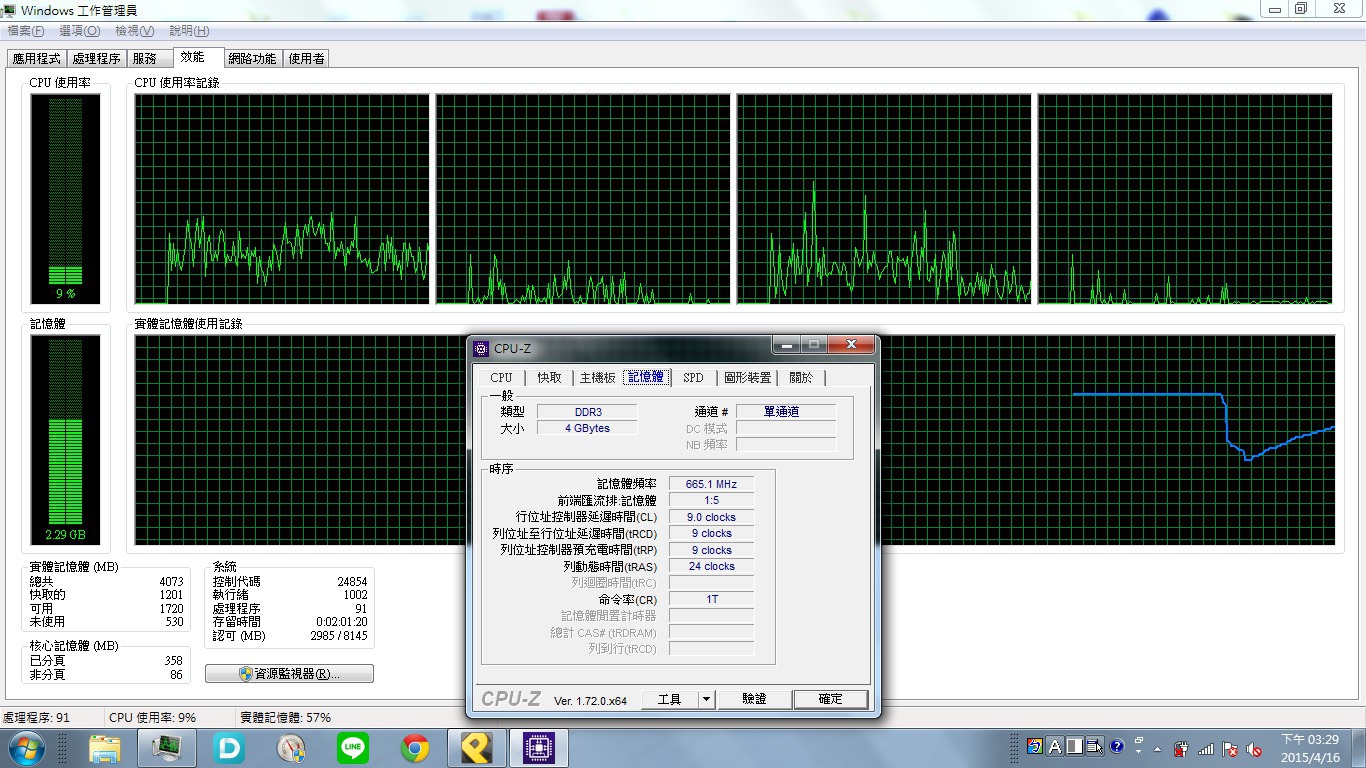Open the network signal tray icon
This screenshot has width=1366, height=768.
(1206, 748)
